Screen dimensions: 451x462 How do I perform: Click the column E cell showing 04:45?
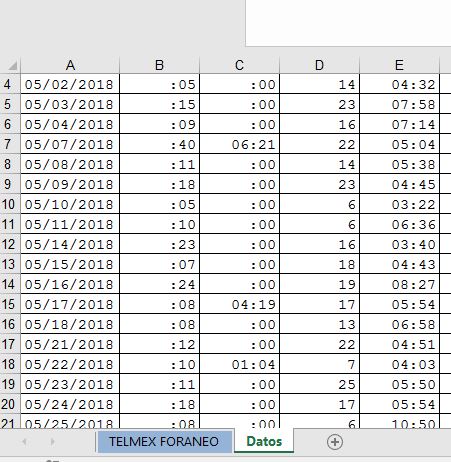(399, 184)
